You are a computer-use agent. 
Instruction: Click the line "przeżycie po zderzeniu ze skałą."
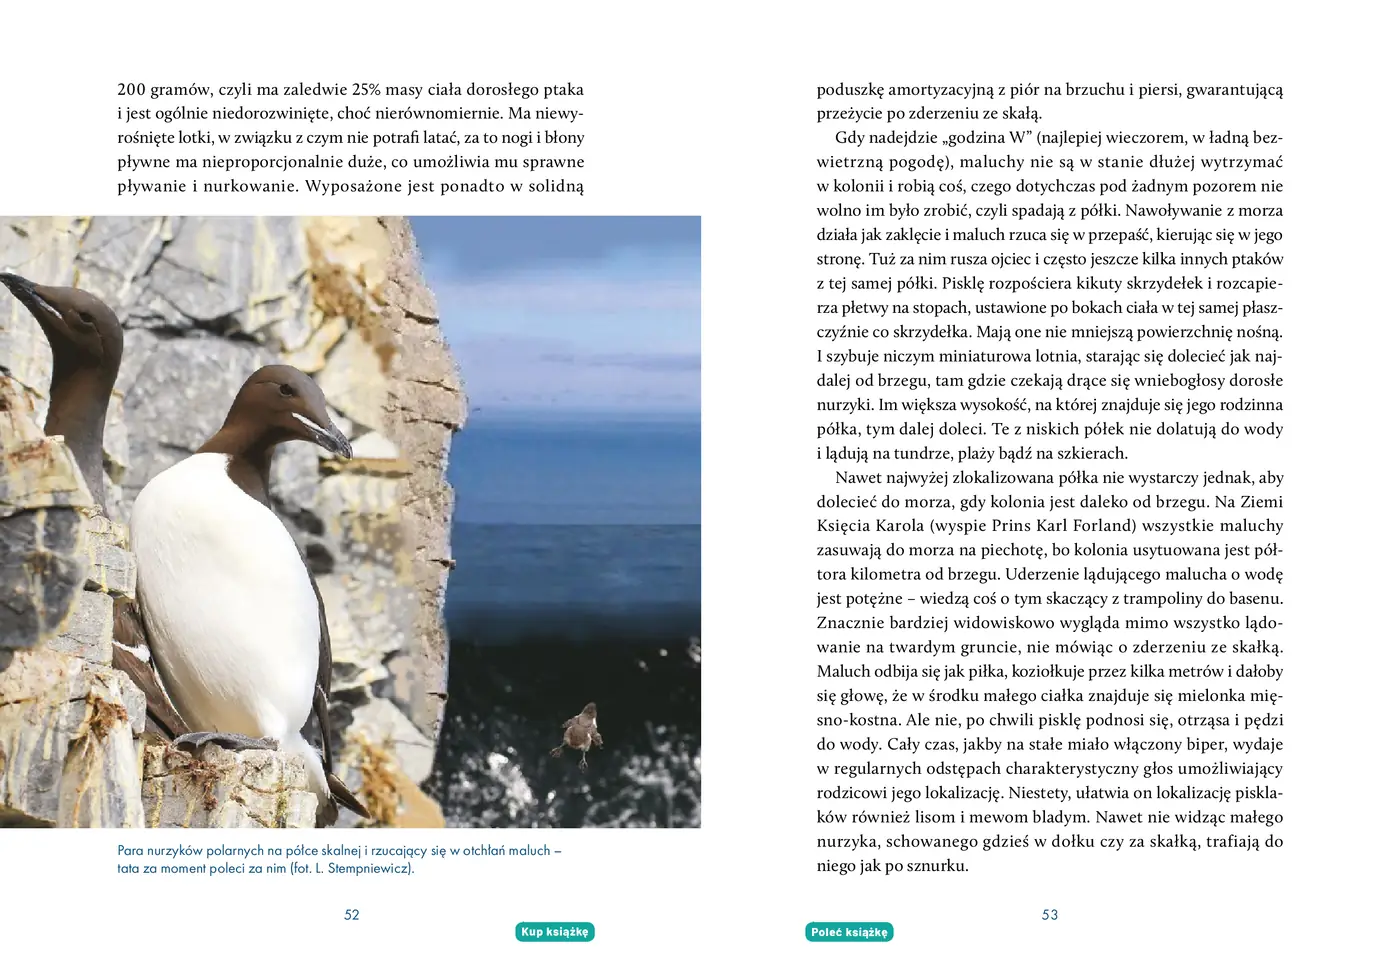coord(930,113)
